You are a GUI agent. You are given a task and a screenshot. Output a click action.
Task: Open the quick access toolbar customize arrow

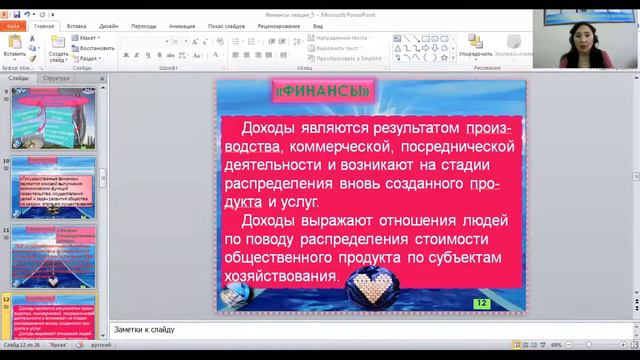click(x=53, y=15)
